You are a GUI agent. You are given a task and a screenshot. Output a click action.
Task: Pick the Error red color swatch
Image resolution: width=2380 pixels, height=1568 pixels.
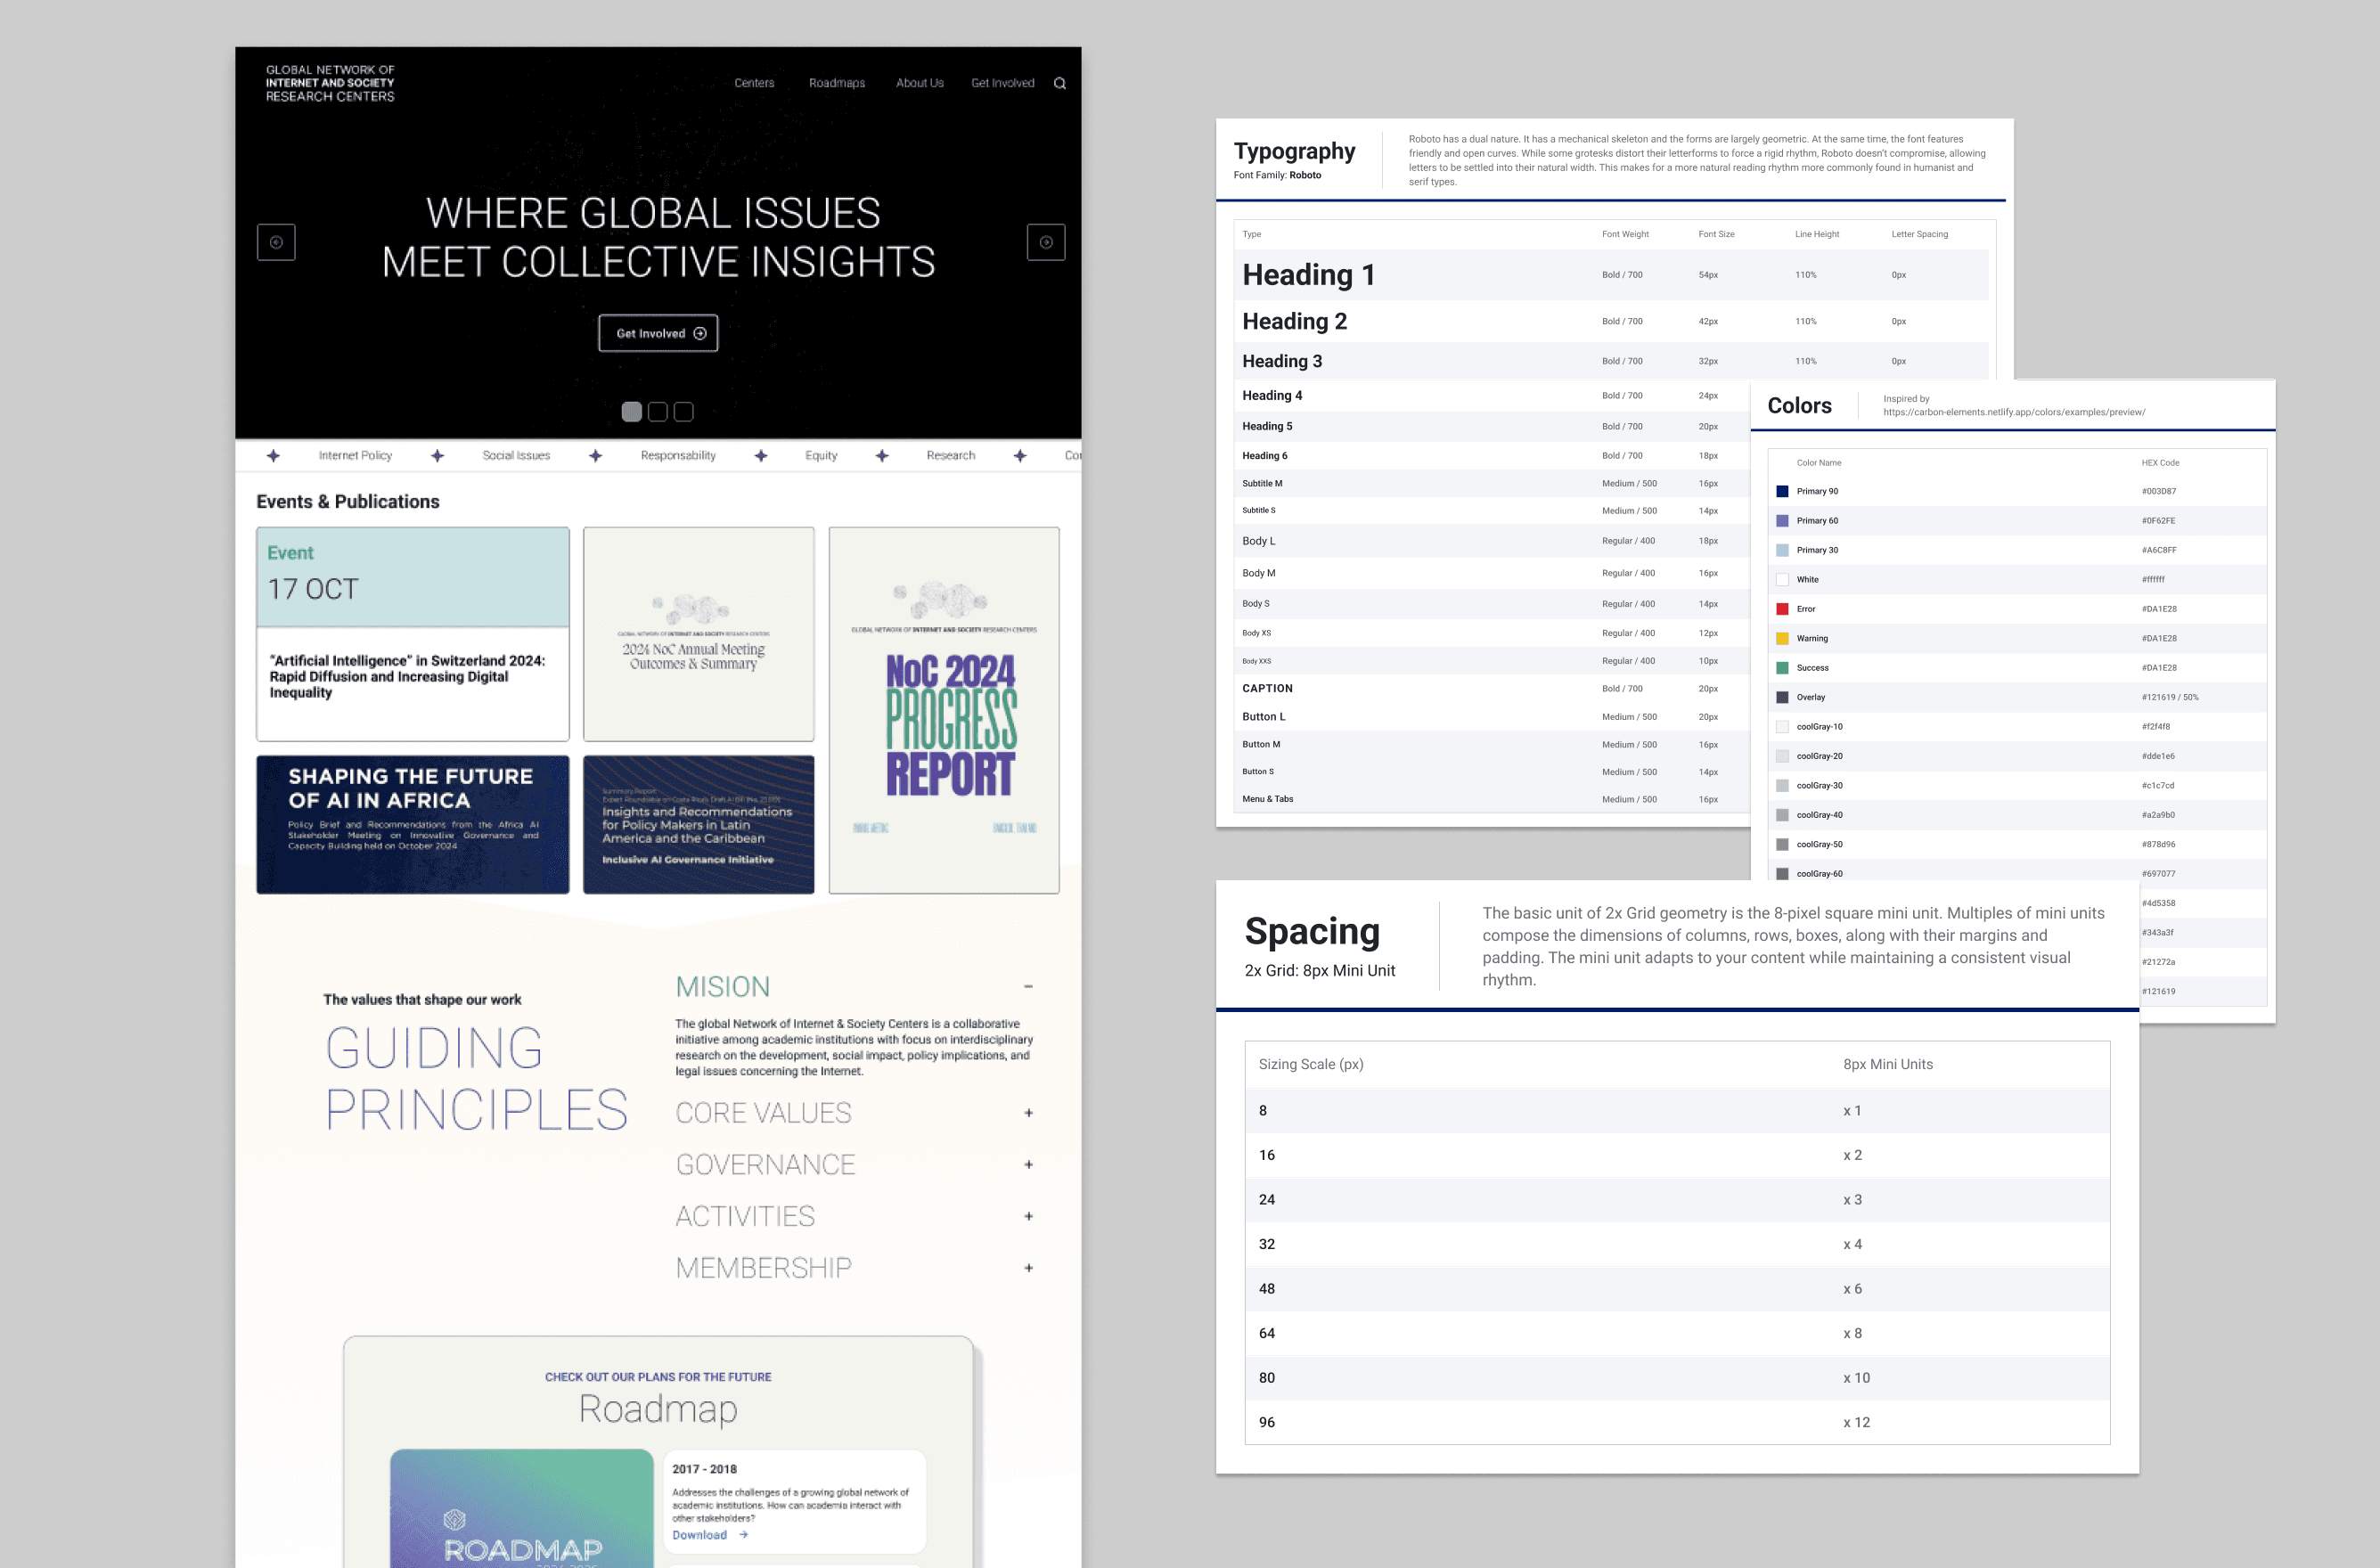click(1782, 609)
